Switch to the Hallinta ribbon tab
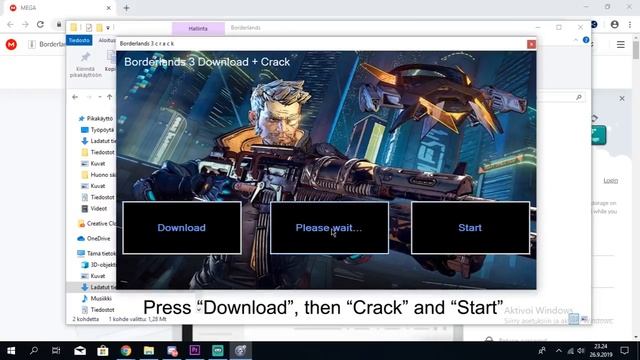 pos(198,29)
